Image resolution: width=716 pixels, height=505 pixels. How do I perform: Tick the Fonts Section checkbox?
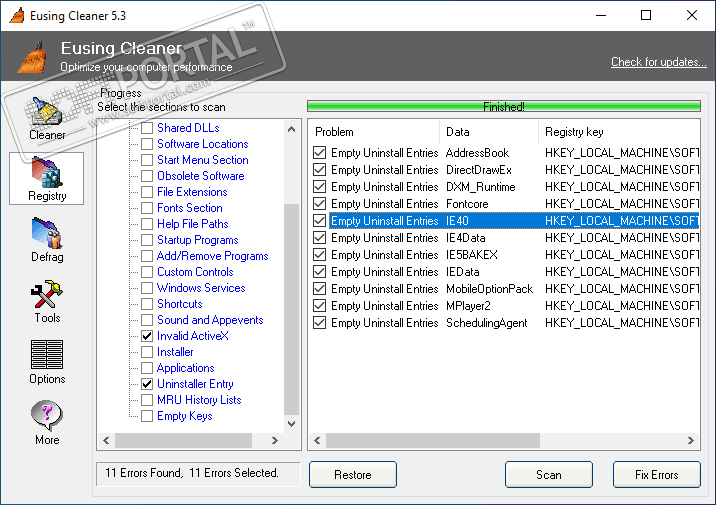147,208
